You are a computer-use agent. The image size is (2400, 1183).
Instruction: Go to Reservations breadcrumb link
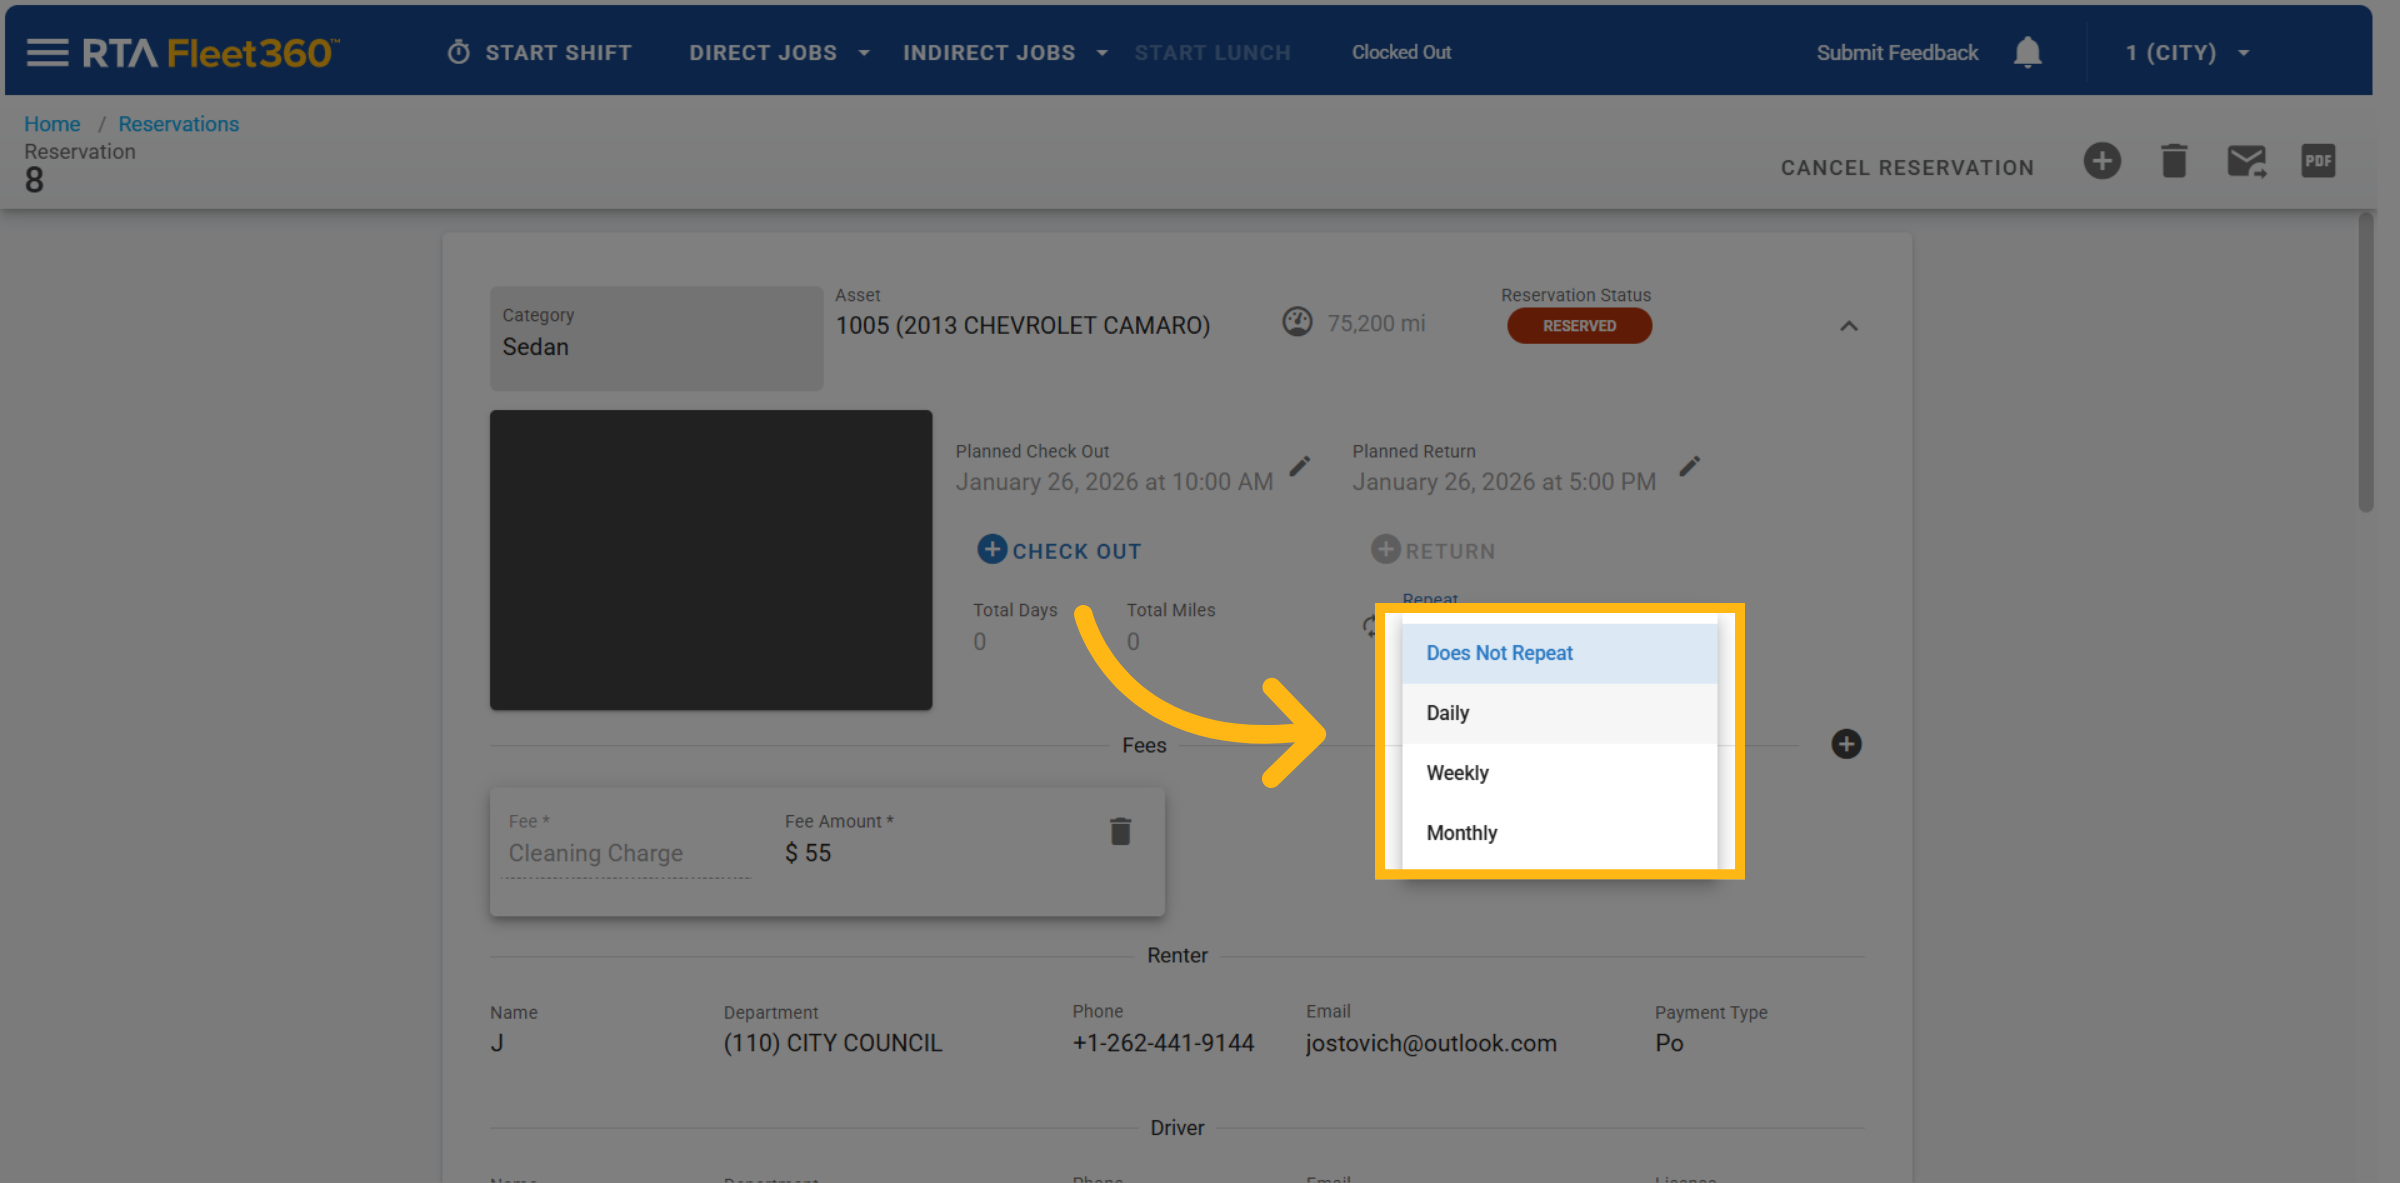178,124
